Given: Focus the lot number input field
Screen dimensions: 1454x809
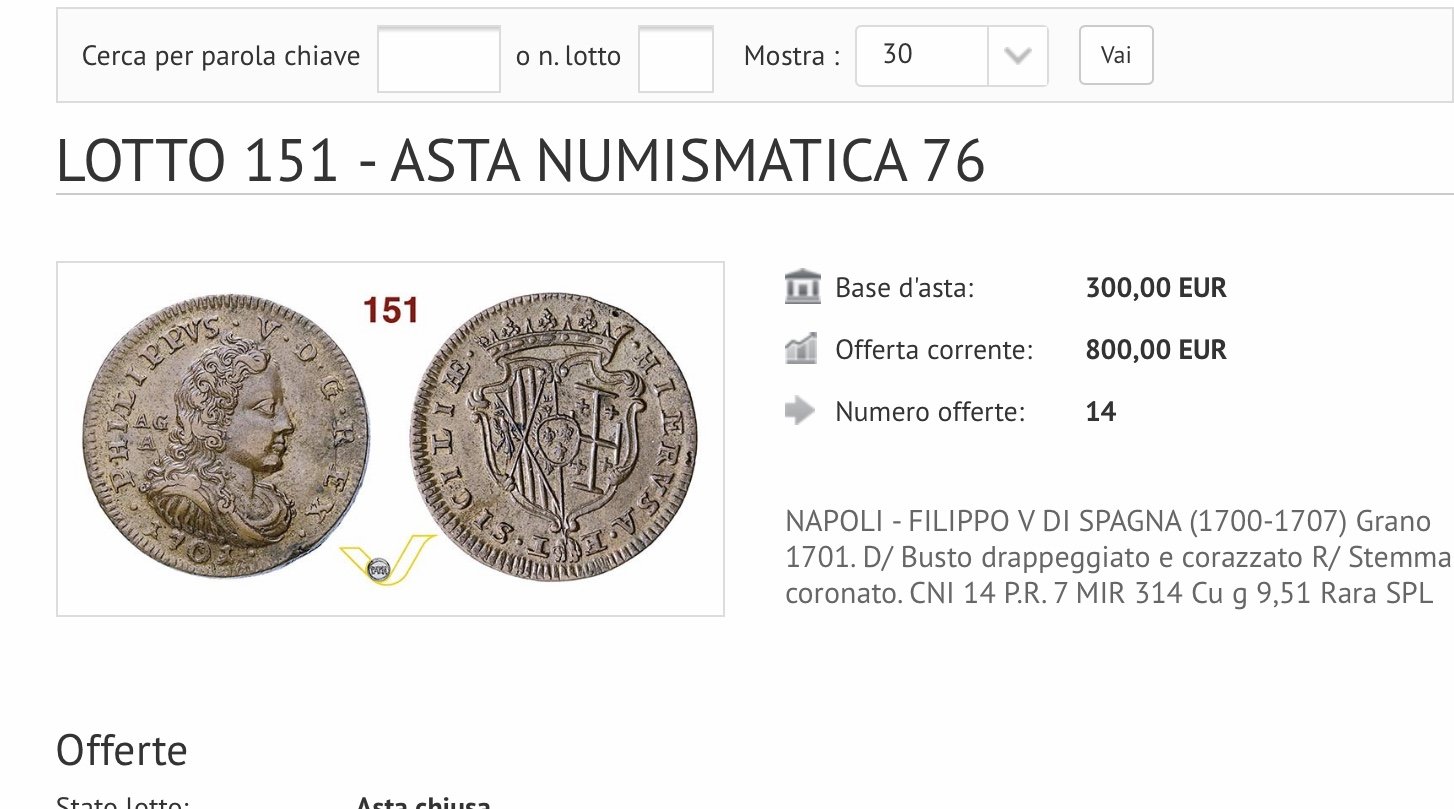Looking at the screenshot, I should coord(676,59).
